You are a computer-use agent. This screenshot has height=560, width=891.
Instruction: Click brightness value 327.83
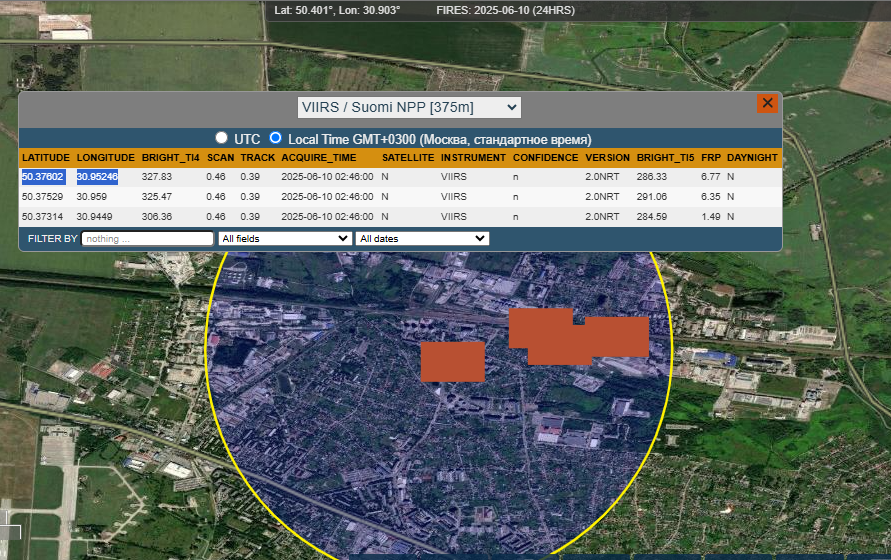157,177
